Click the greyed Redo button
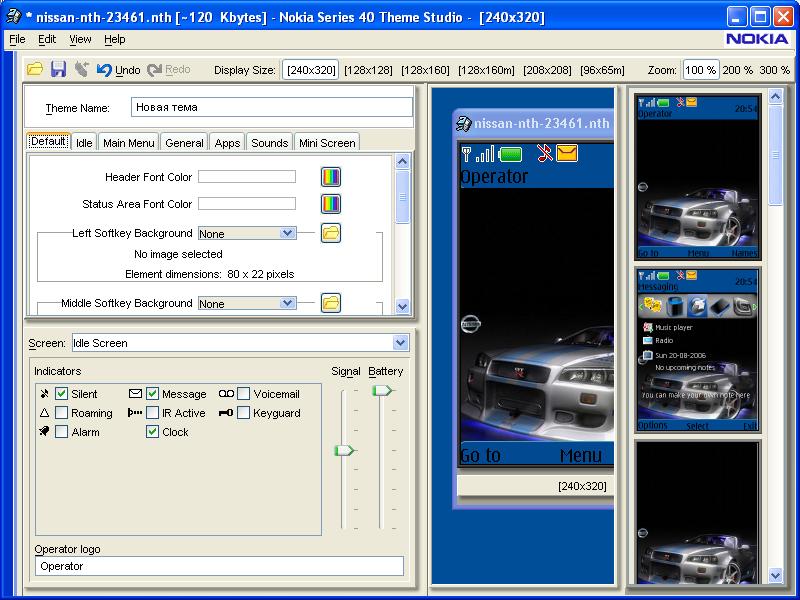The width and height of the screenshot is (800, 600). pos(169,70)
